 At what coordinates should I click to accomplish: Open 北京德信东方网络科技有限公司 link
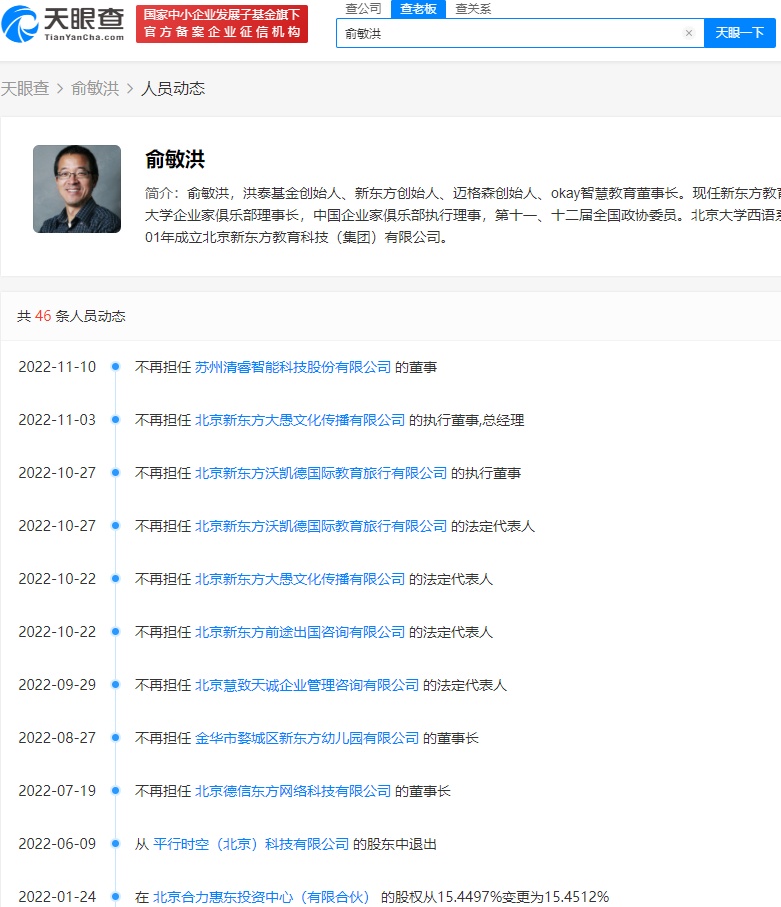pos(293,791)
